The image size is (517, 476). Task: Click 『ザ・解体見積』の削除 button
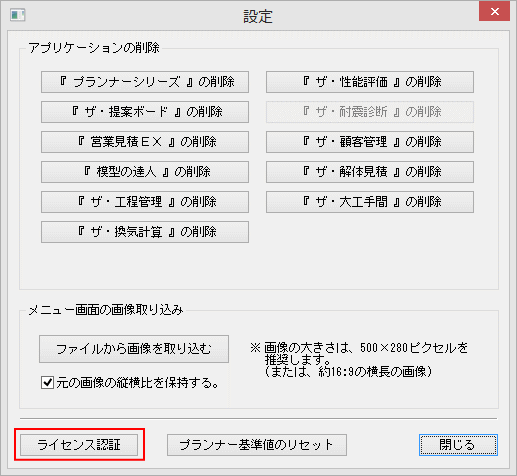pyautogui.click(x=370, y=172)
